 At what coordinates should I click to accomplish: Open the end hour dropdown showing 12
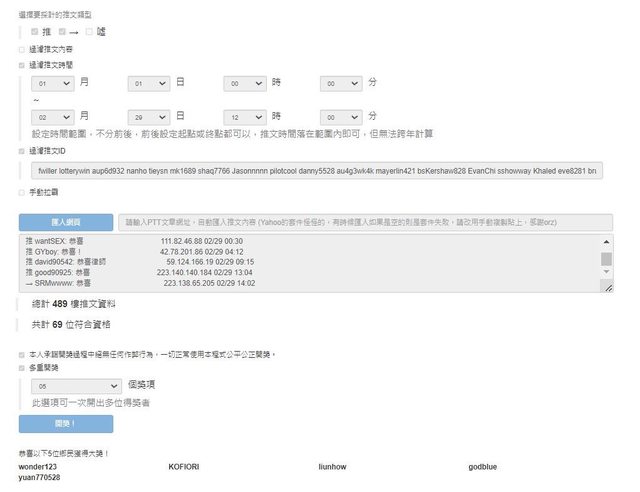(243, 116)
